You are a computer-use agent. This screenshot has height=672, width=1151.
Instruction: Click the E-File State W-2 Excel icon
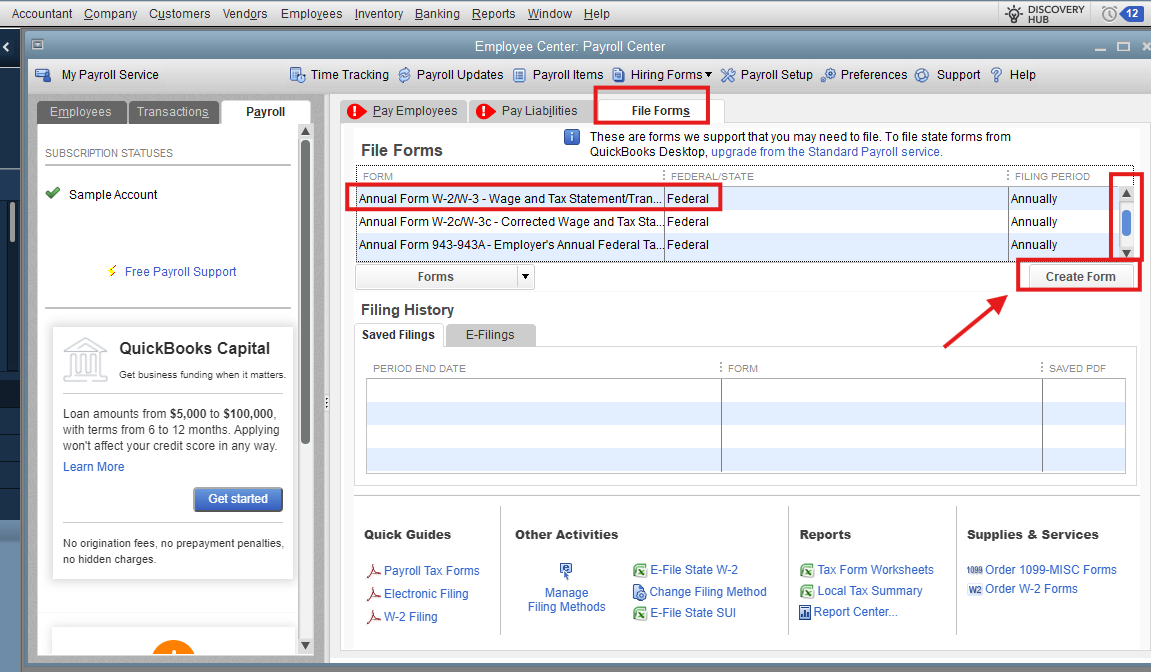pos(640,570)
